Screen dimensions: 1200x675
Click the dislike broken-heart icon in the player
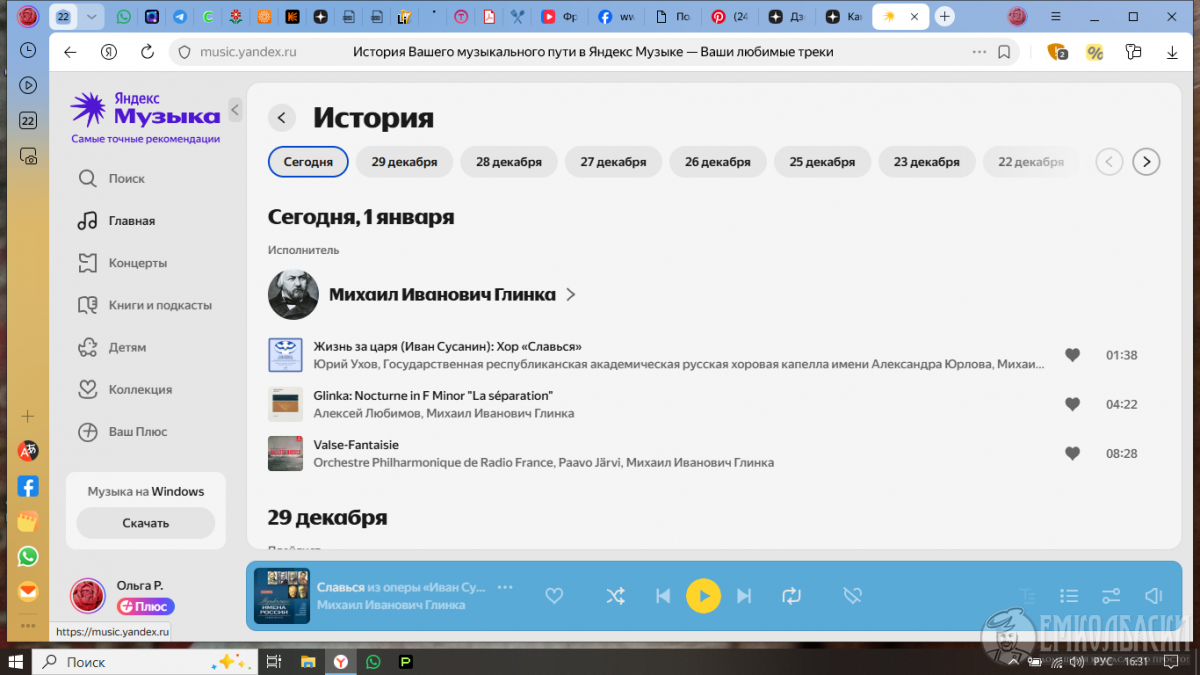point(852,596)
